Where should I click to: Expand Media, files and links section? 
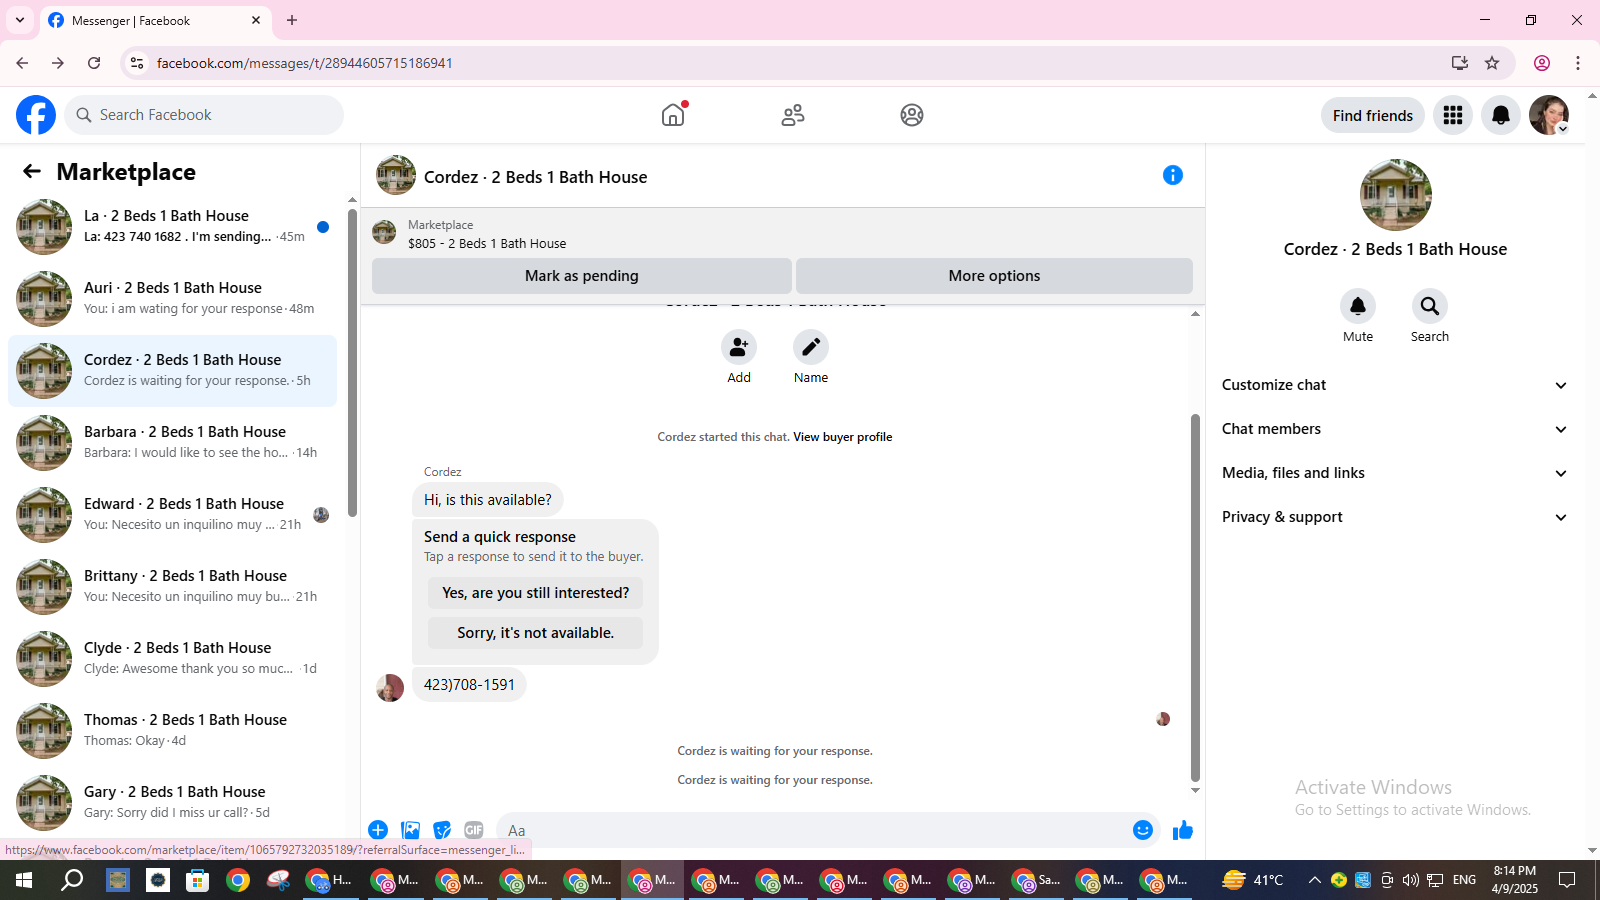point(1395,473)
